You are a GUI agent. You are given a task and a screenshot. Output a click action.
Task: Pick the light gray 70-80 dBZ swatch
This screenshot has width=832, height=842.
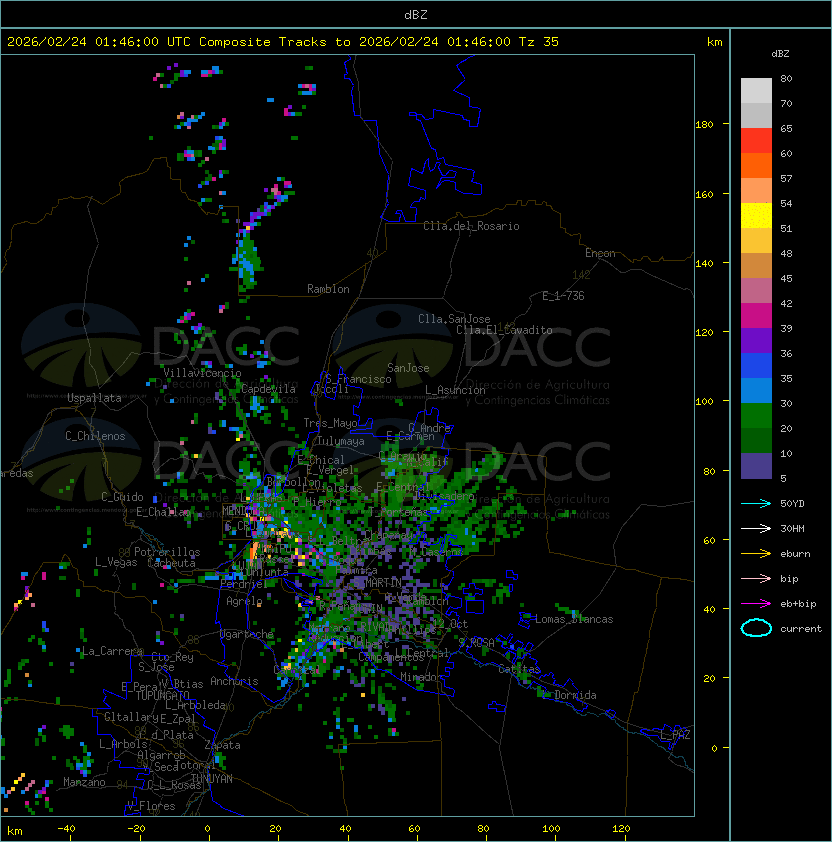[x=756, y=90]
